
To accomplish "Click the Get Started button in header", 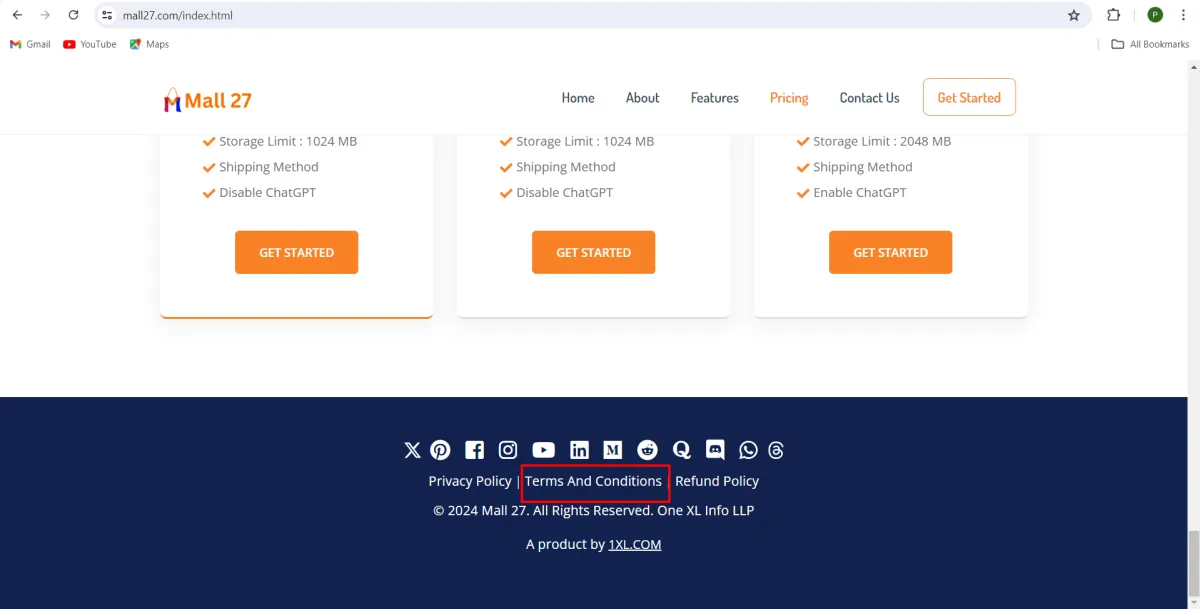I will [968, 98].
